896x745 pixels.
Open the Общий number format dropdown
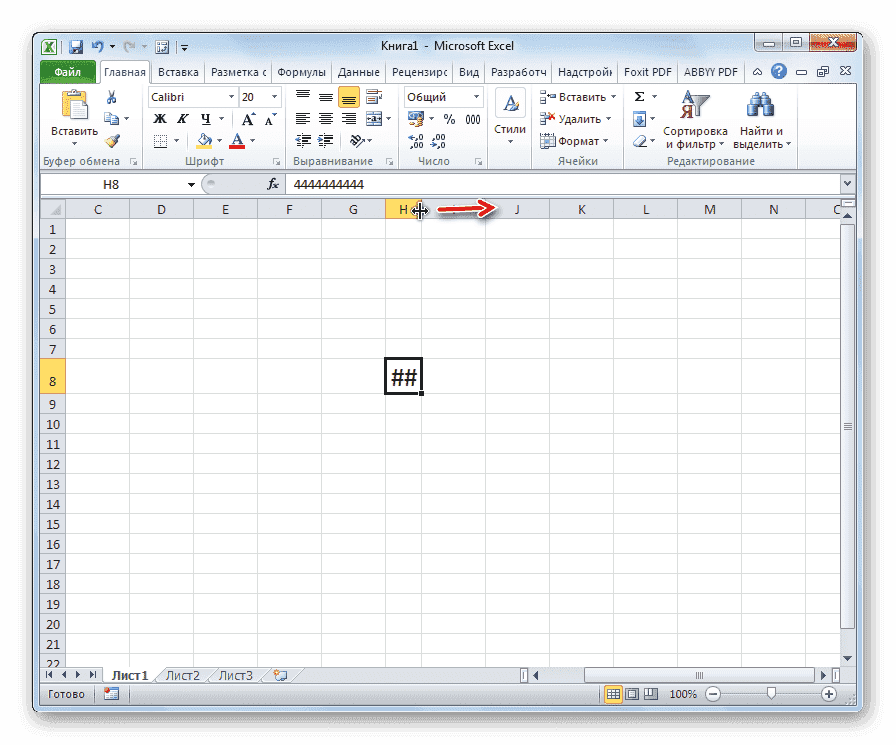[476, 97]
